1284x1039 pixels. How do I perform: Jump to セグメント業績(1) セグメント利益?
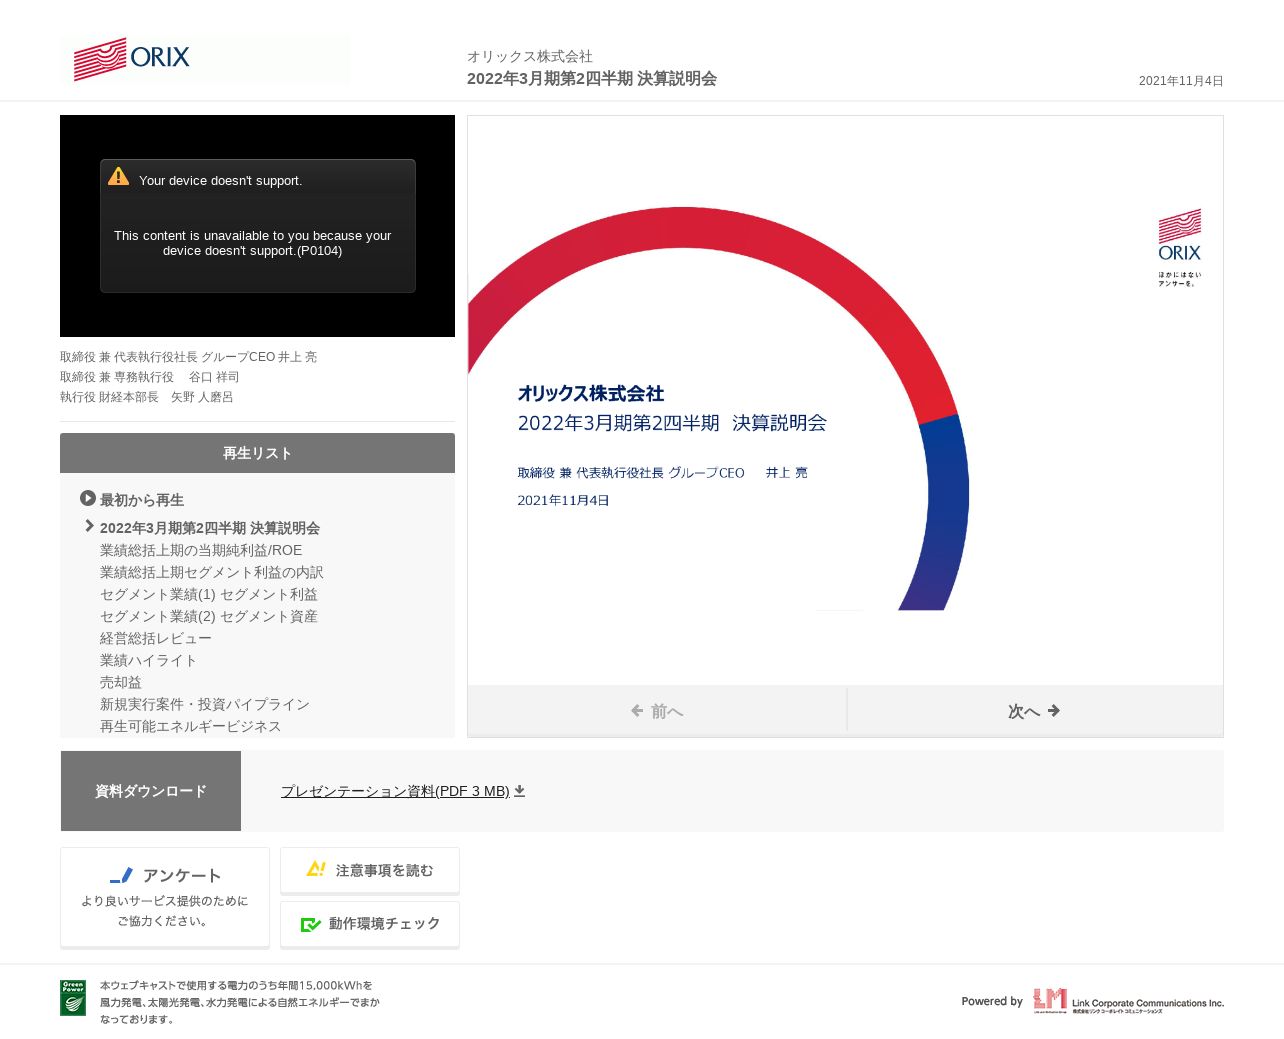tap(209, 594)
